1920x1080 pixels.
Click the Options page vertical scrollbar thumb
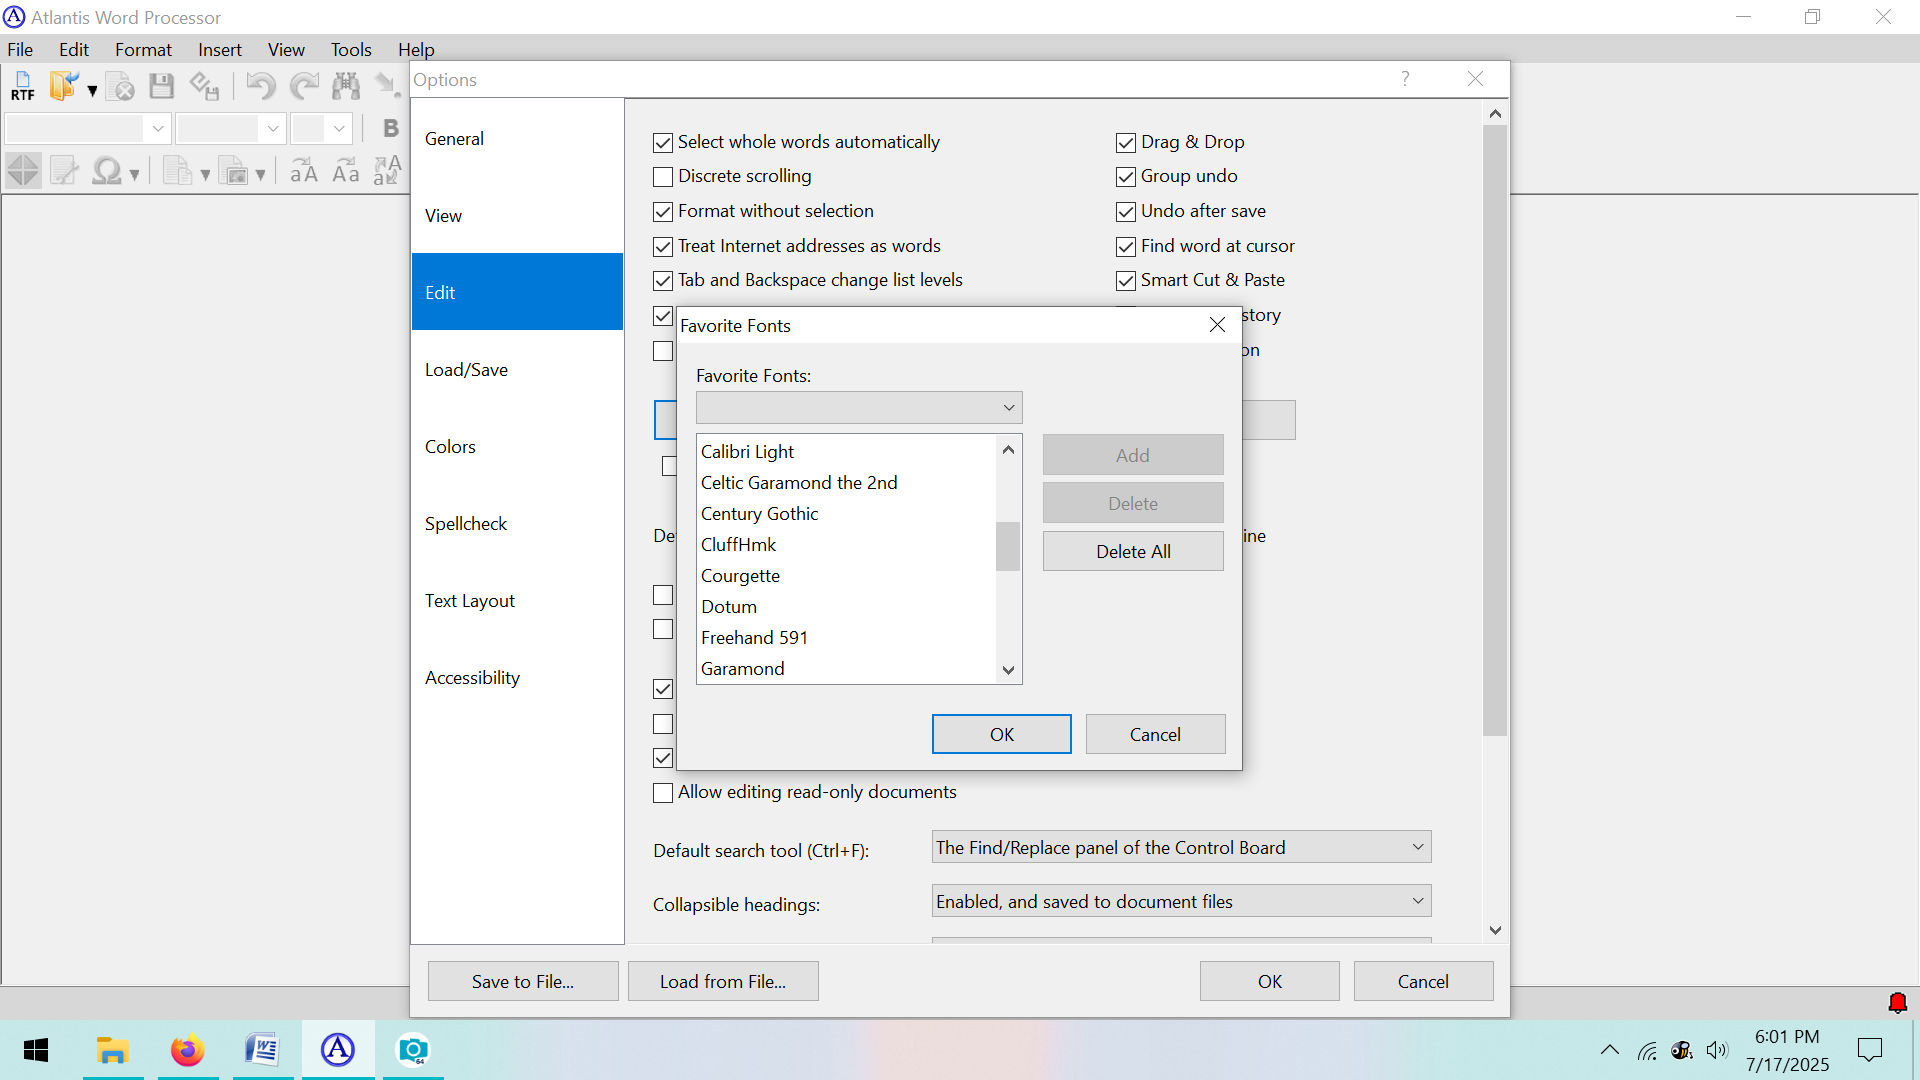[1494, 430]
